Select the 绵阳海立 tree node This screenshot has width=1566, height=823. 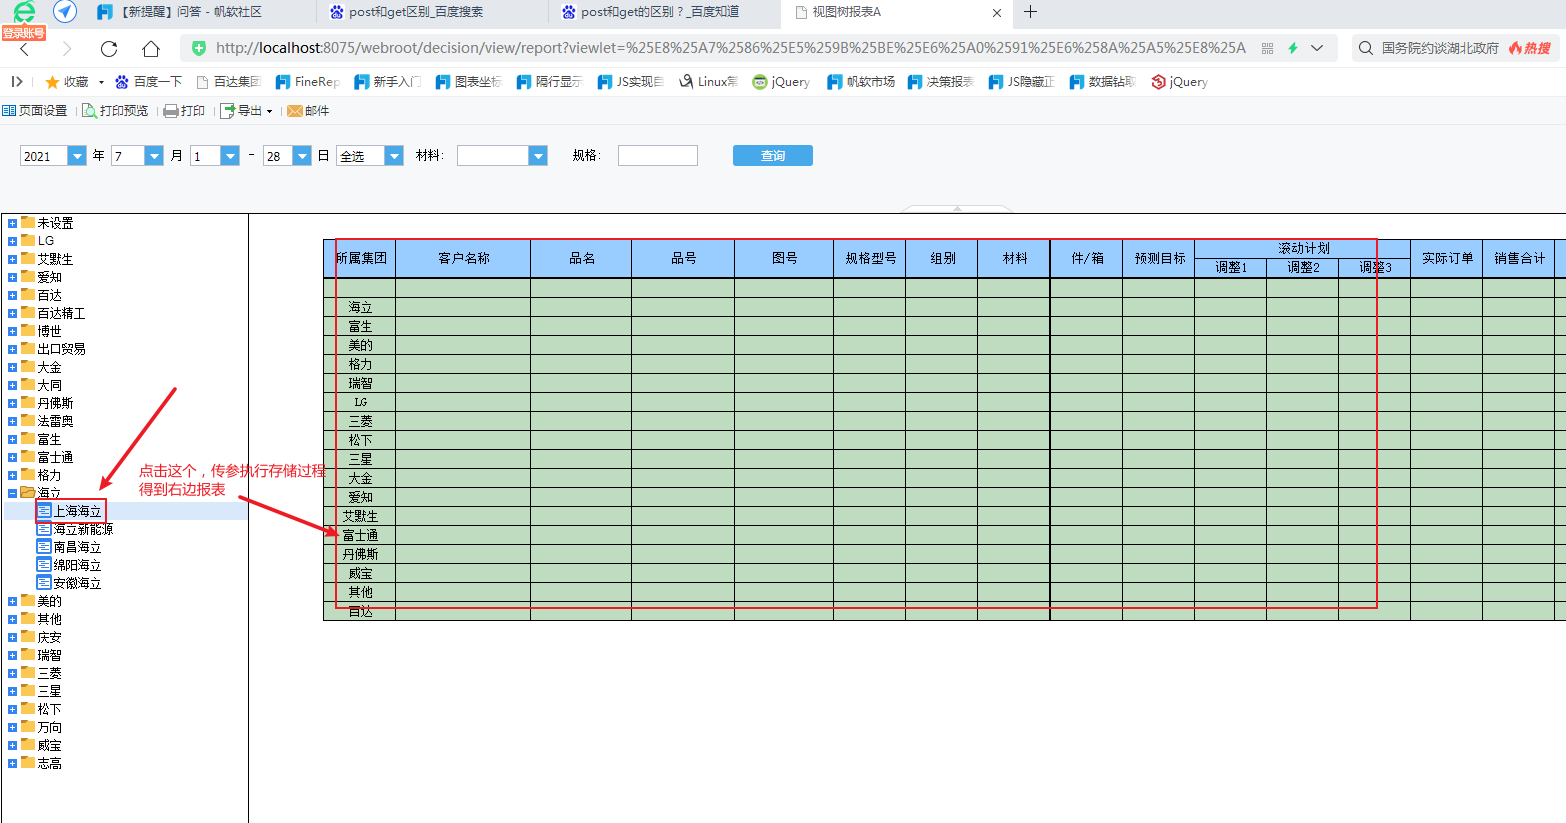[x=77, y=565]
